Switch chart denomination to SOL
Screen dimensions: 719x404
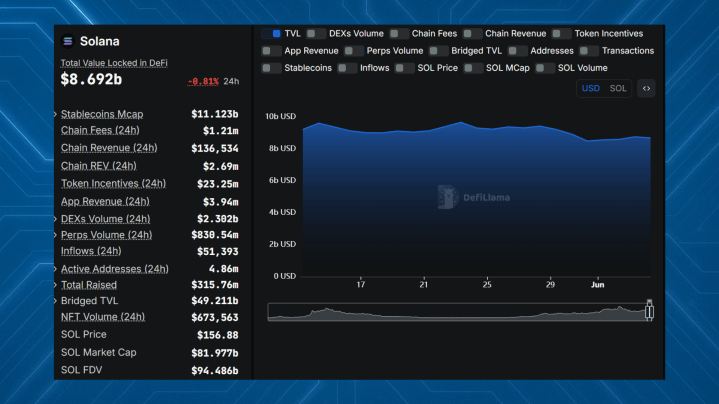click(618, 89)
